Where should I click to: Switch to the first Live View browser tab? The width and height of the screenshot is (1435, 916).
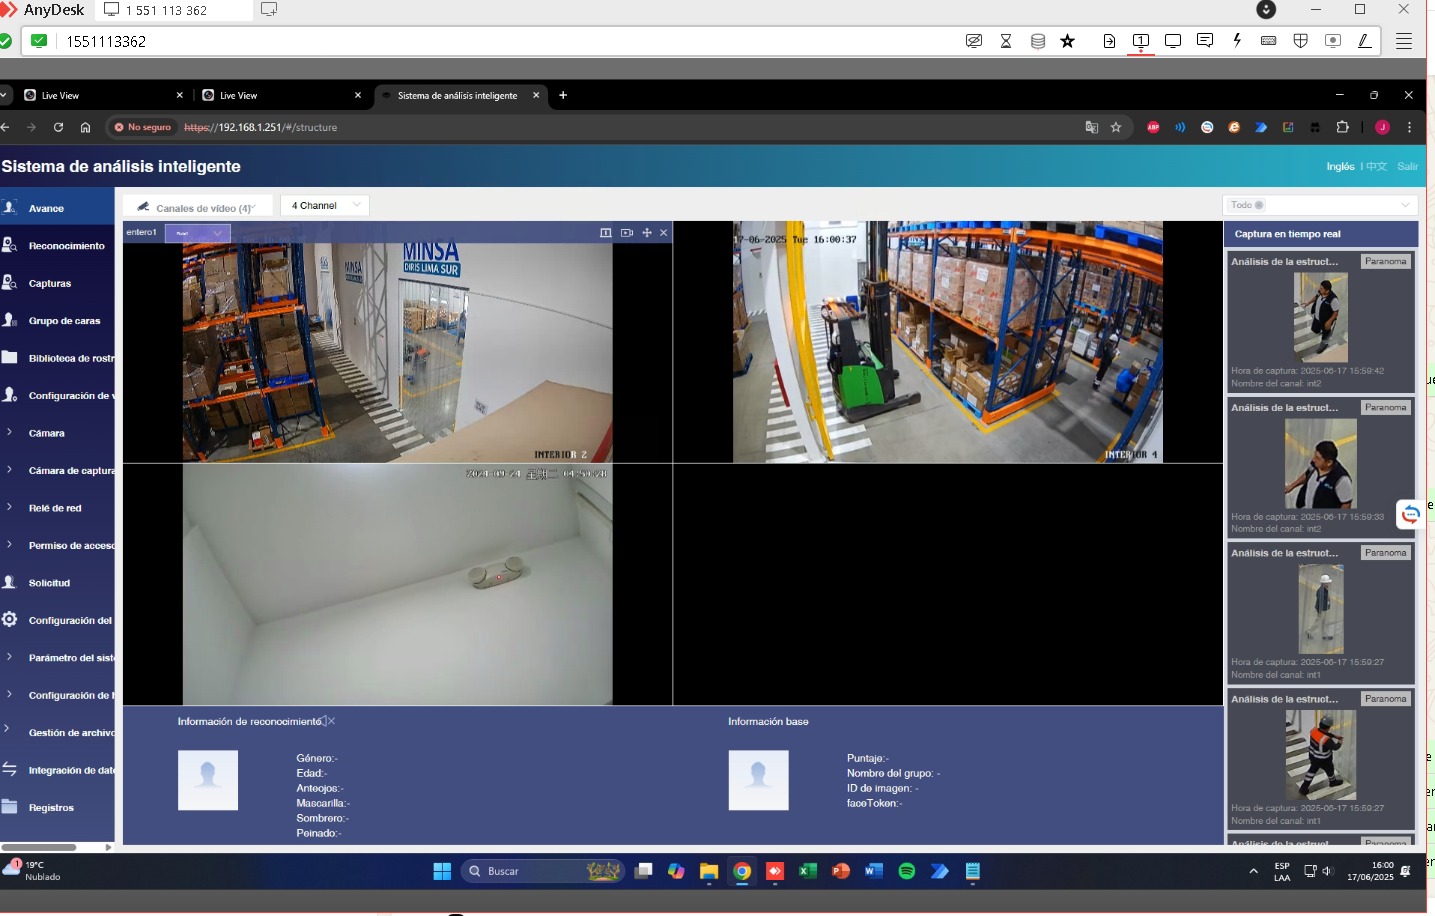tap(100, 96)
